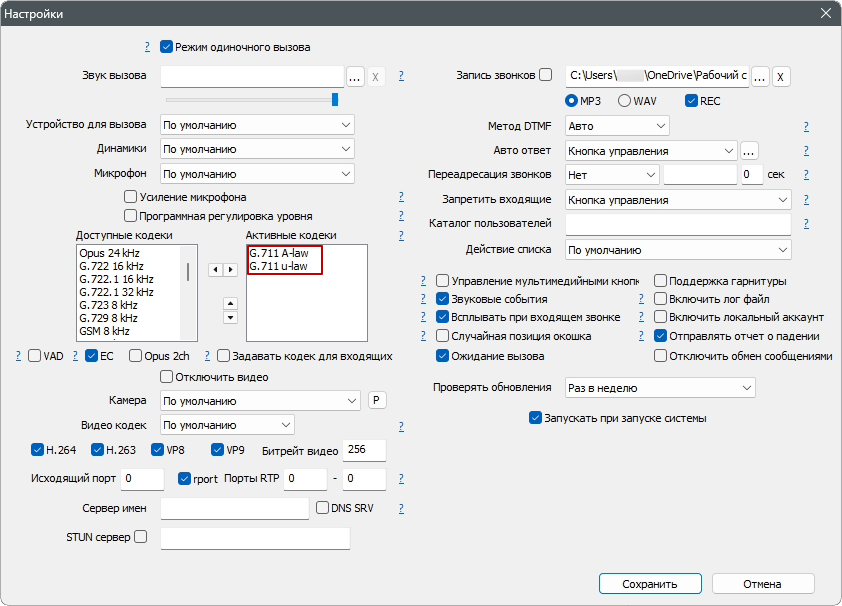This screenshot has height=606, width=842.
Task: Open the '...' button beside Авто ответ
Action: coord(749,150)
